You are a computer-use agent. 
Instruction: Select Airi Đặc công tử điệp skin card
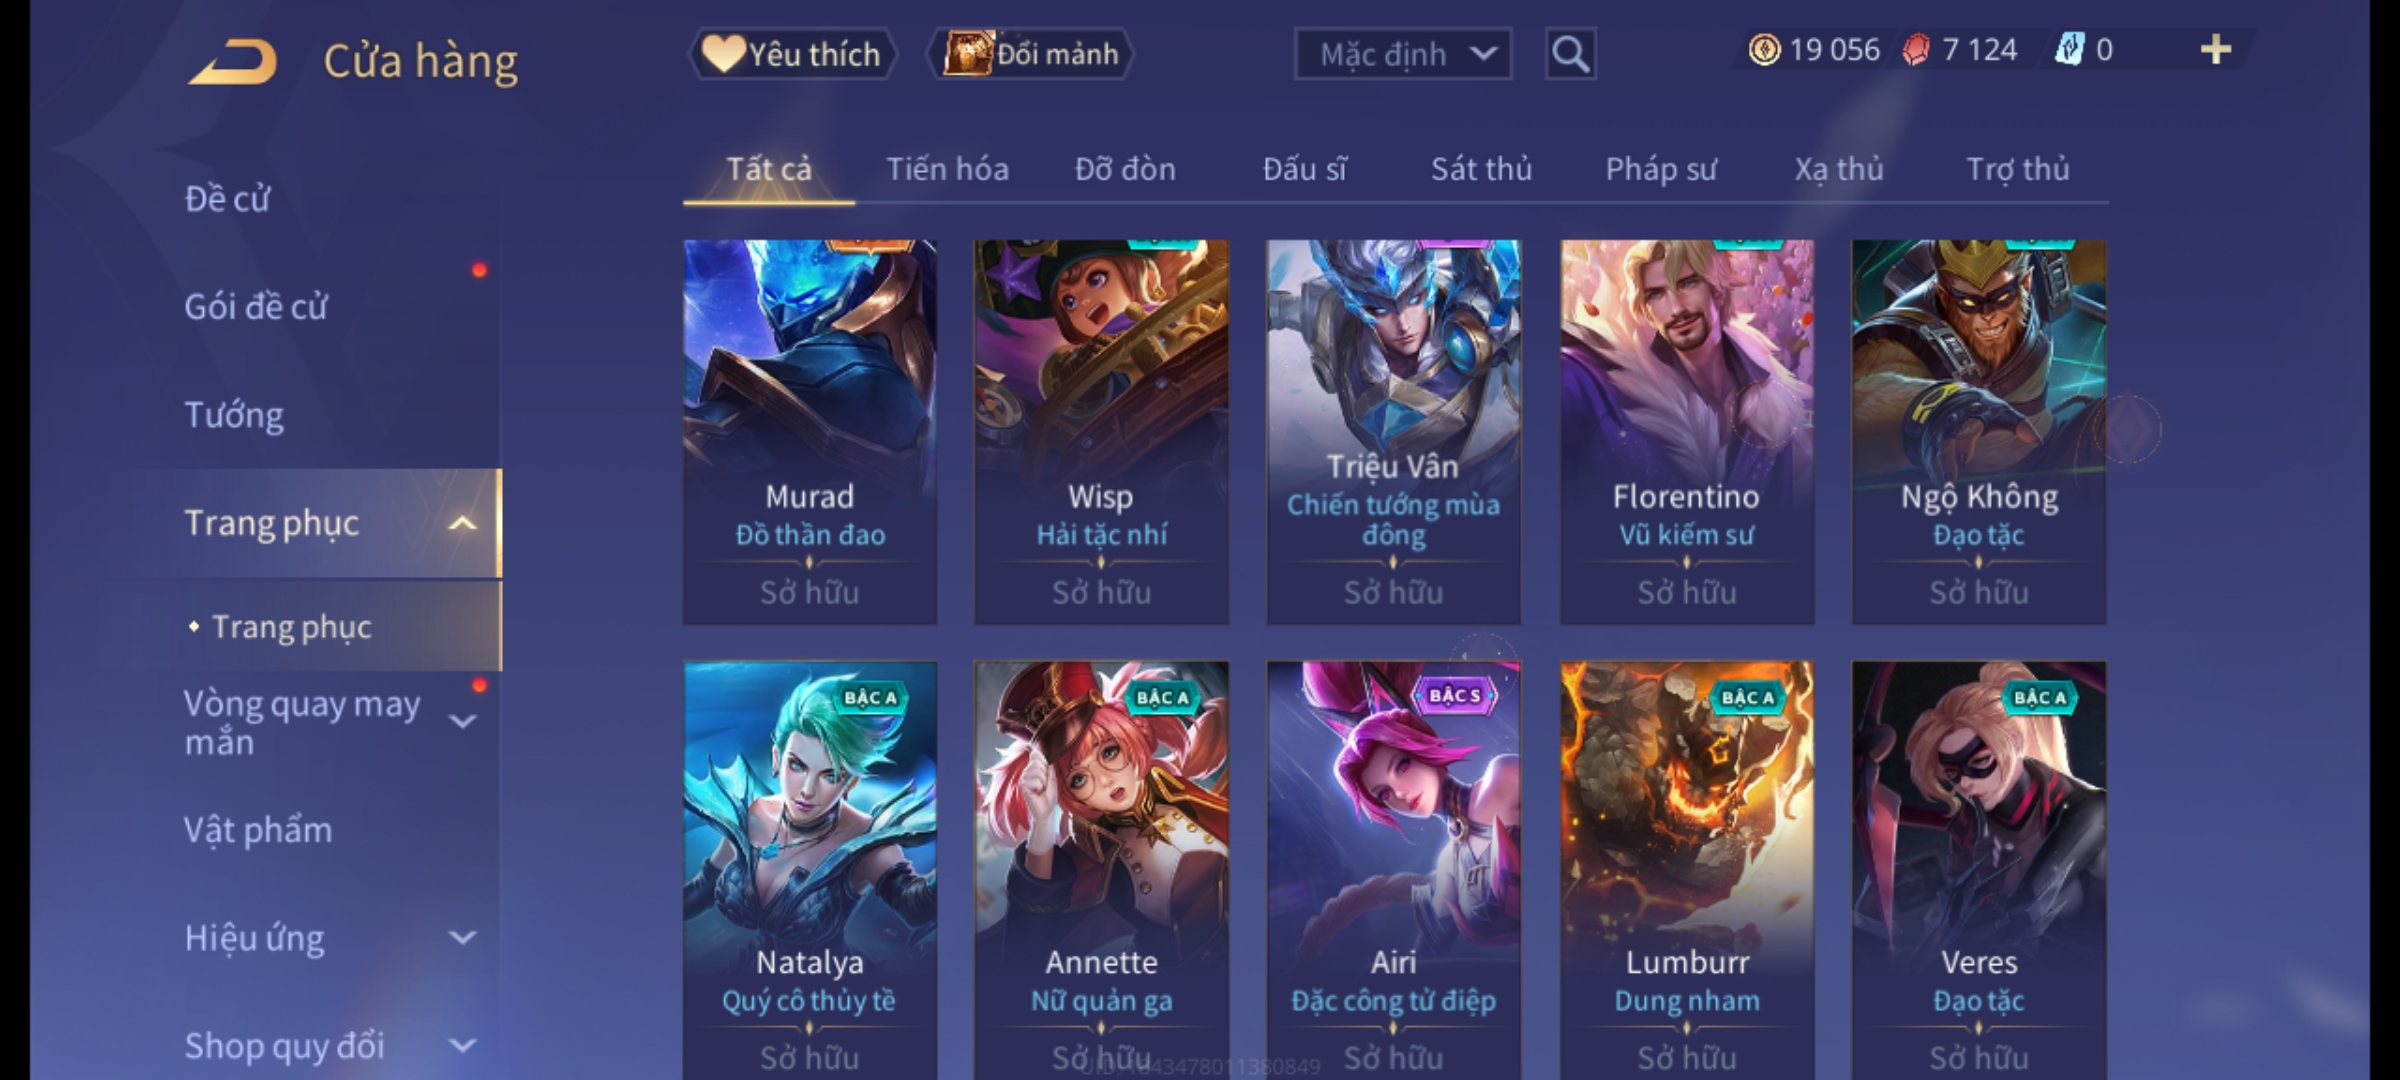(x=1393, y=870)
